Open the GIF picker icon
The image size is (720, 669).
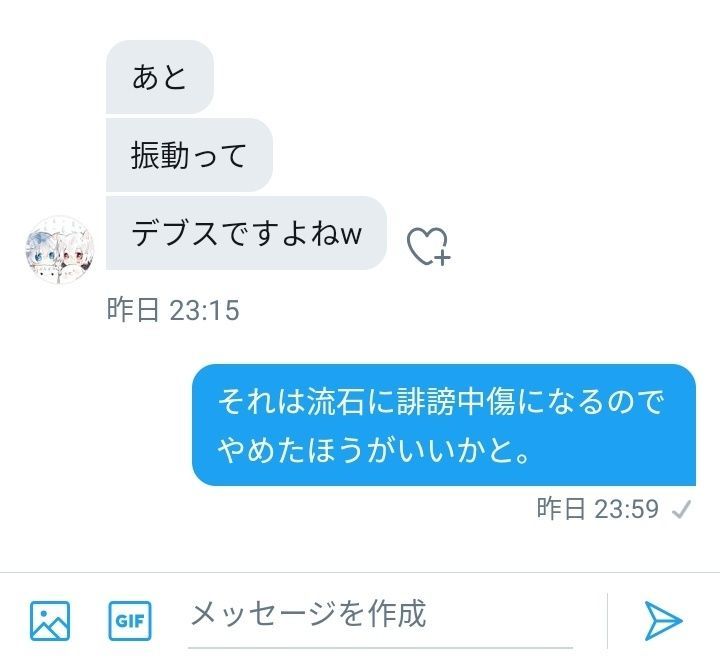point(130,621)
